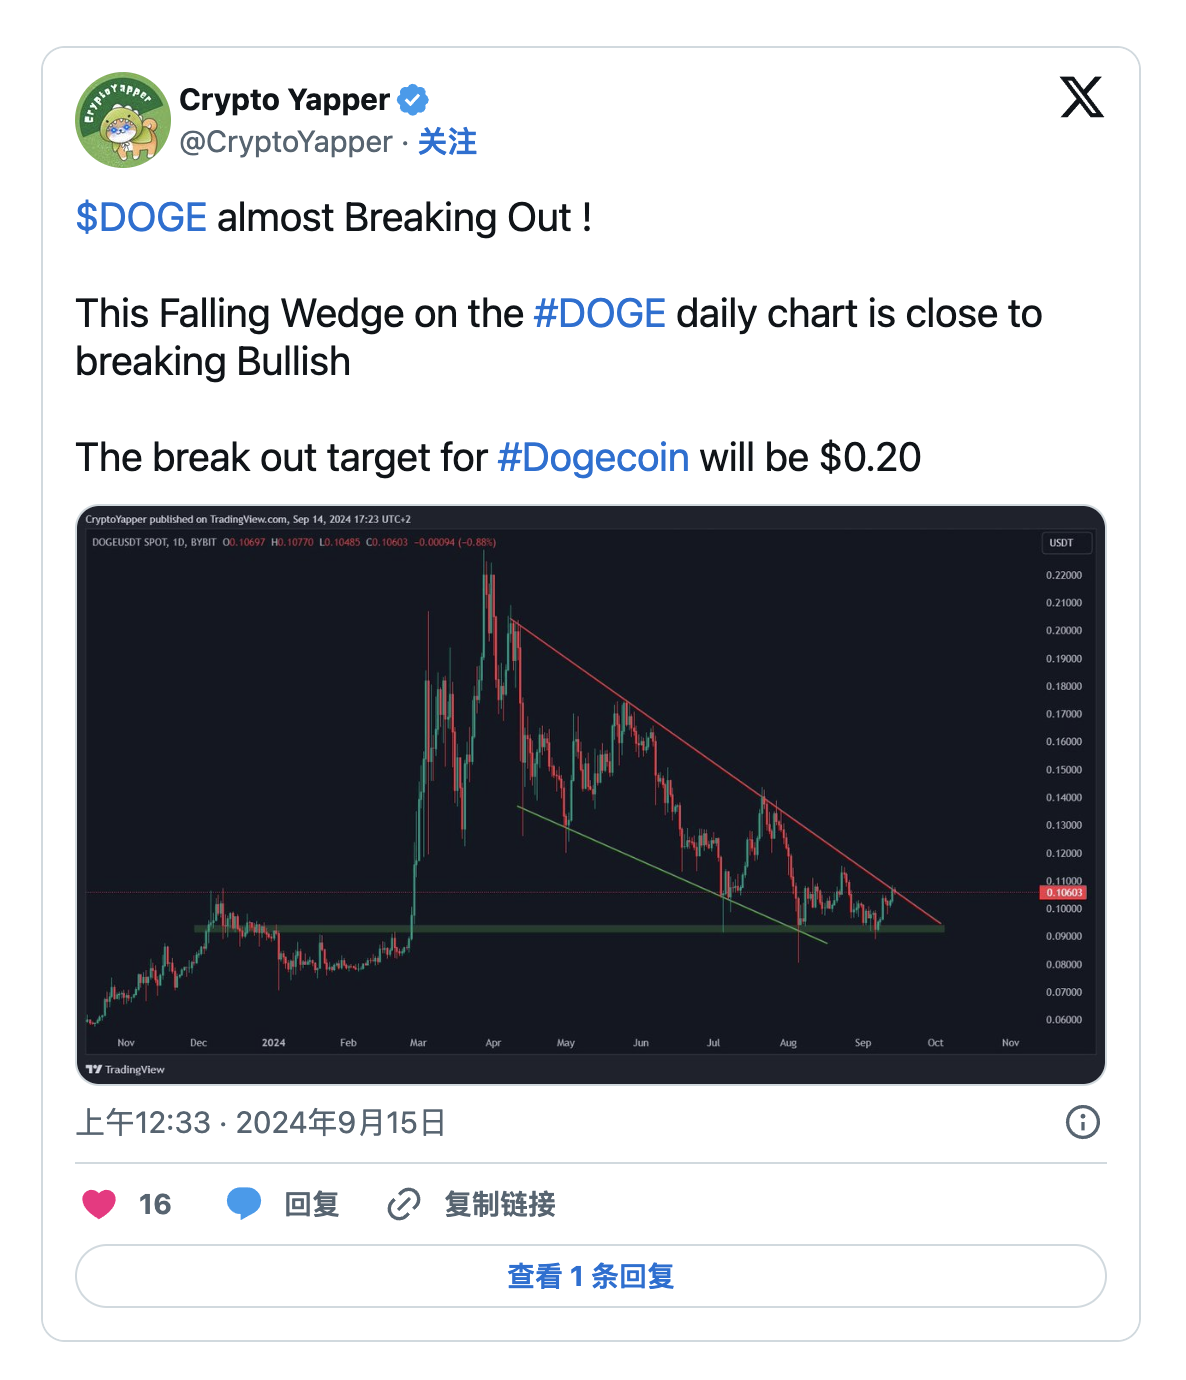Like the tweet with the heart icon
1186x1380 pixels.
pyautogui.click(x=99, y=1204)
